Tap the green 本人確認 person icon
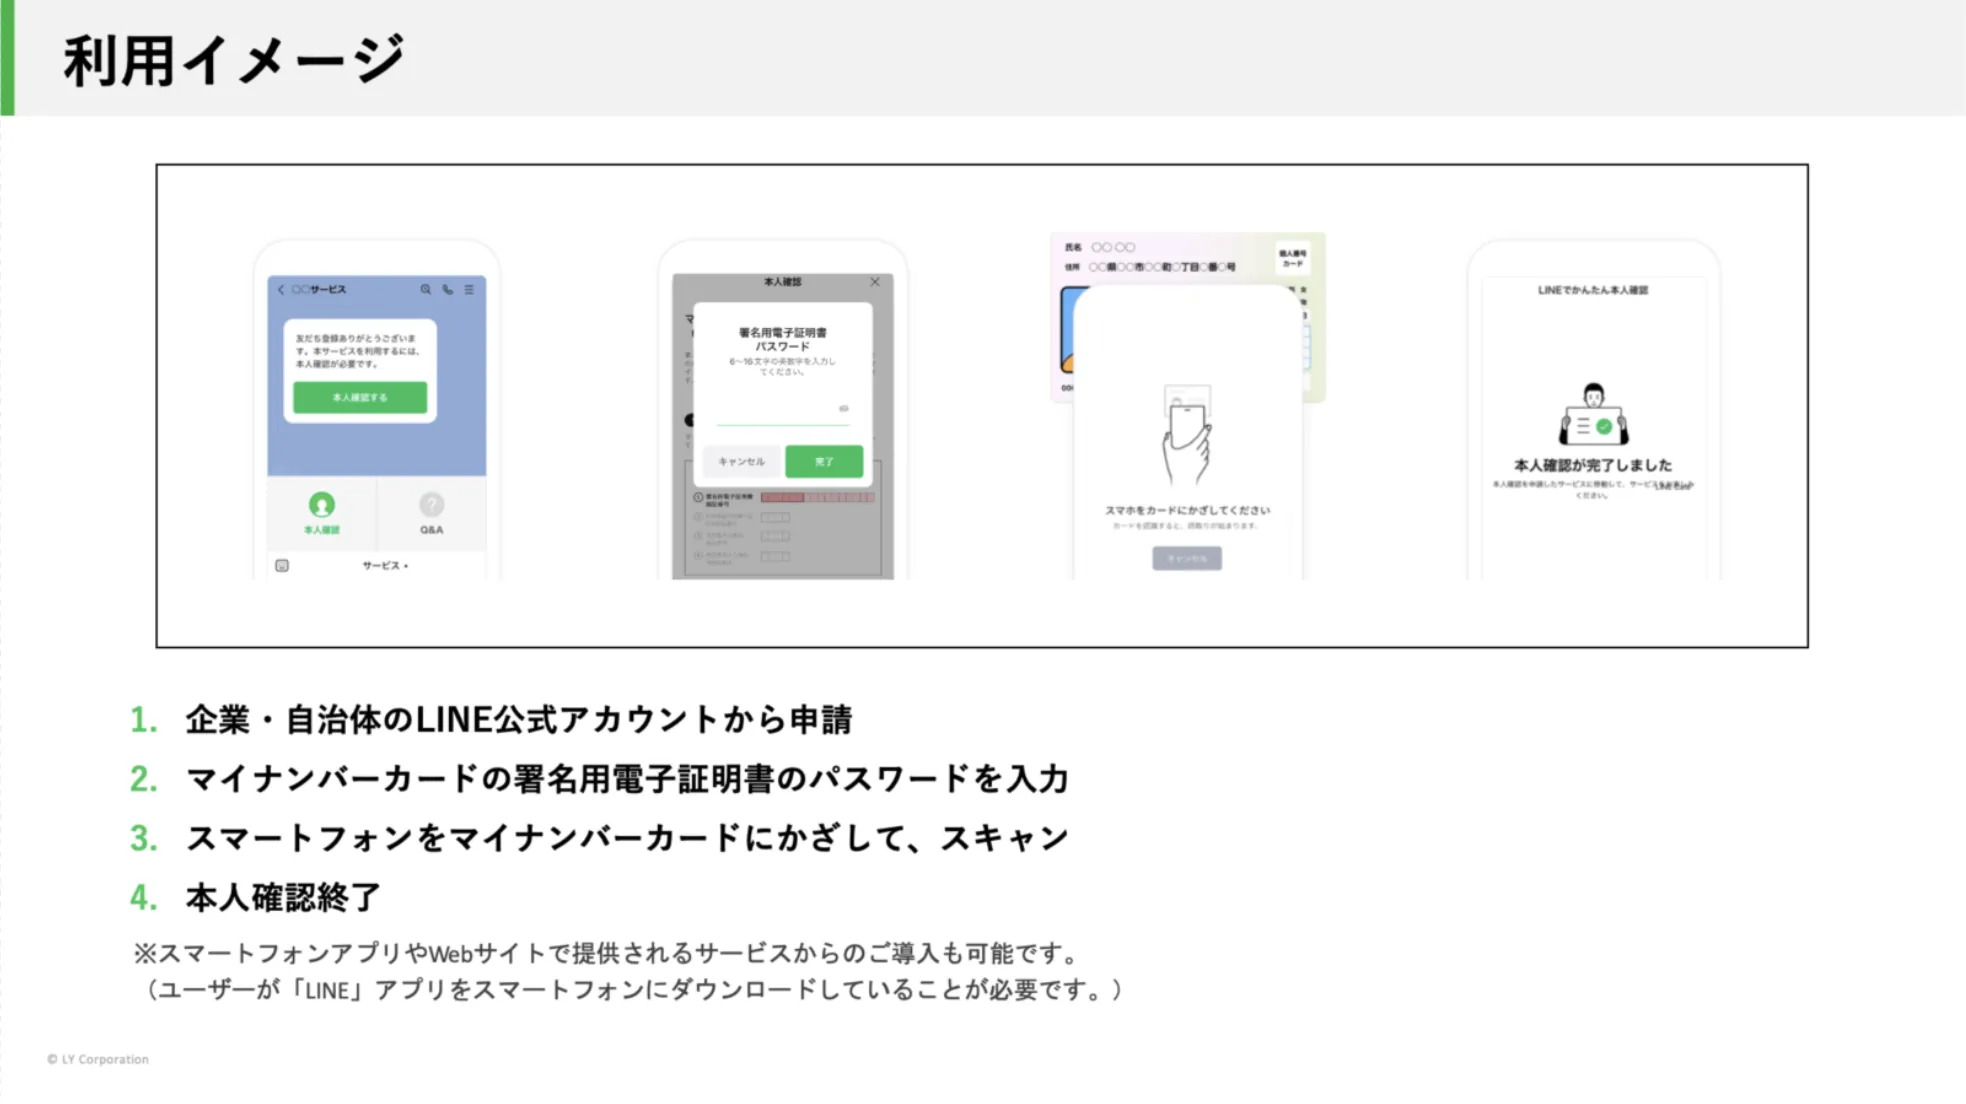This screenshot has height=1104, width=1966. pos(322,505)
